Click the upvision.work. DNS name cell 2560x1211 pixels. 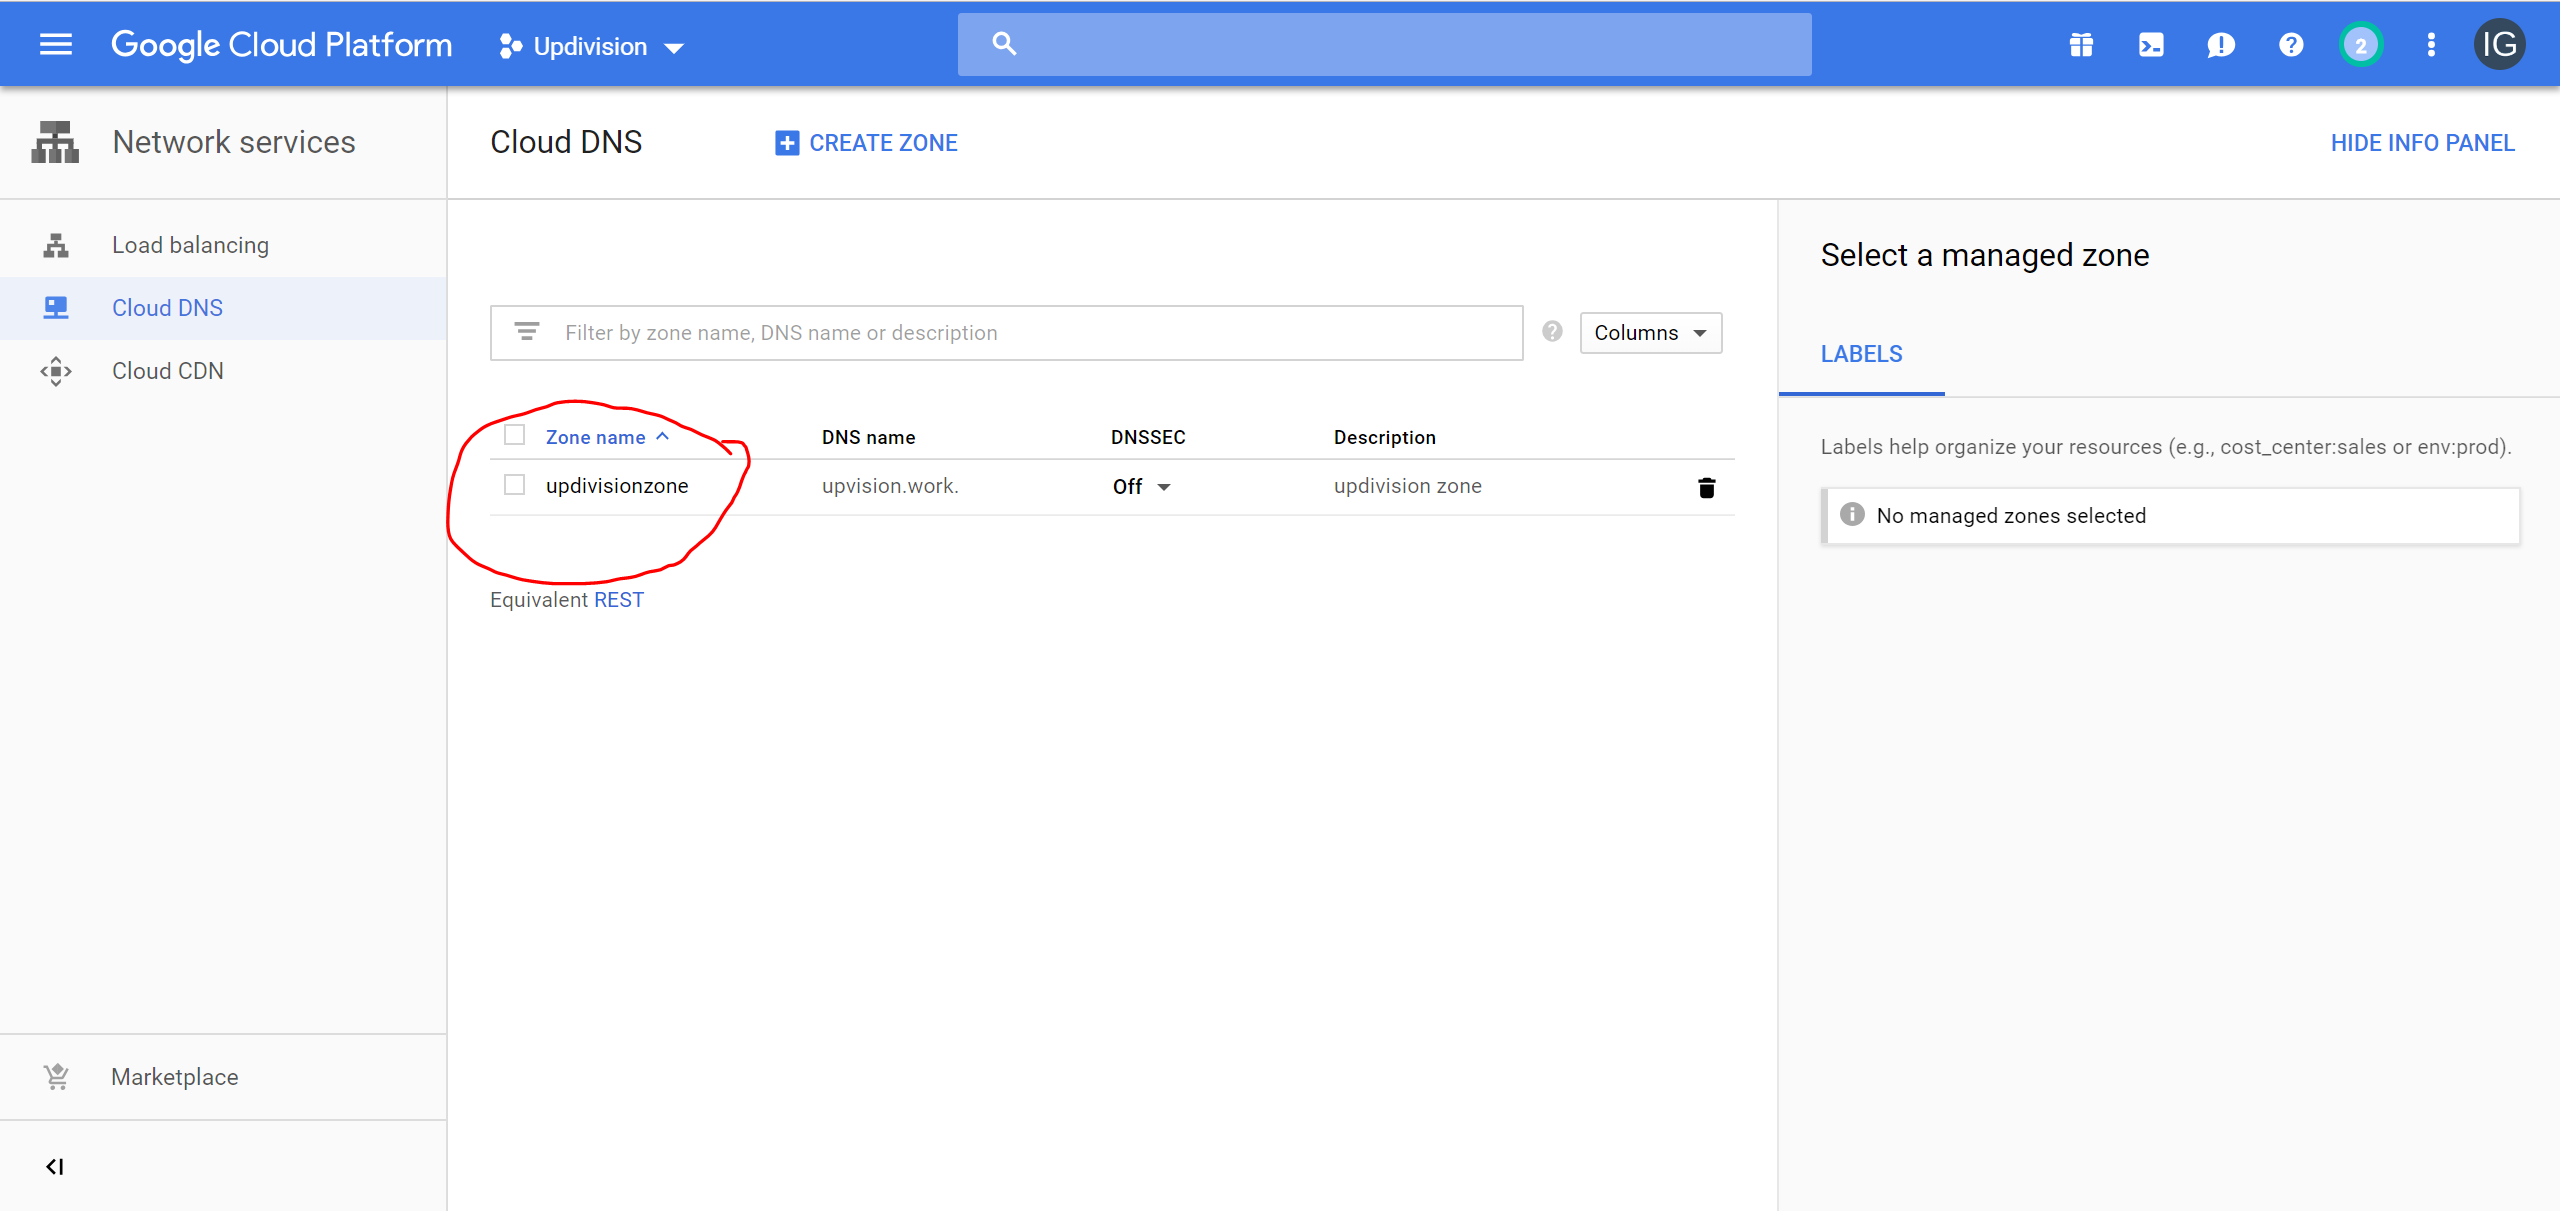(890, 486)
